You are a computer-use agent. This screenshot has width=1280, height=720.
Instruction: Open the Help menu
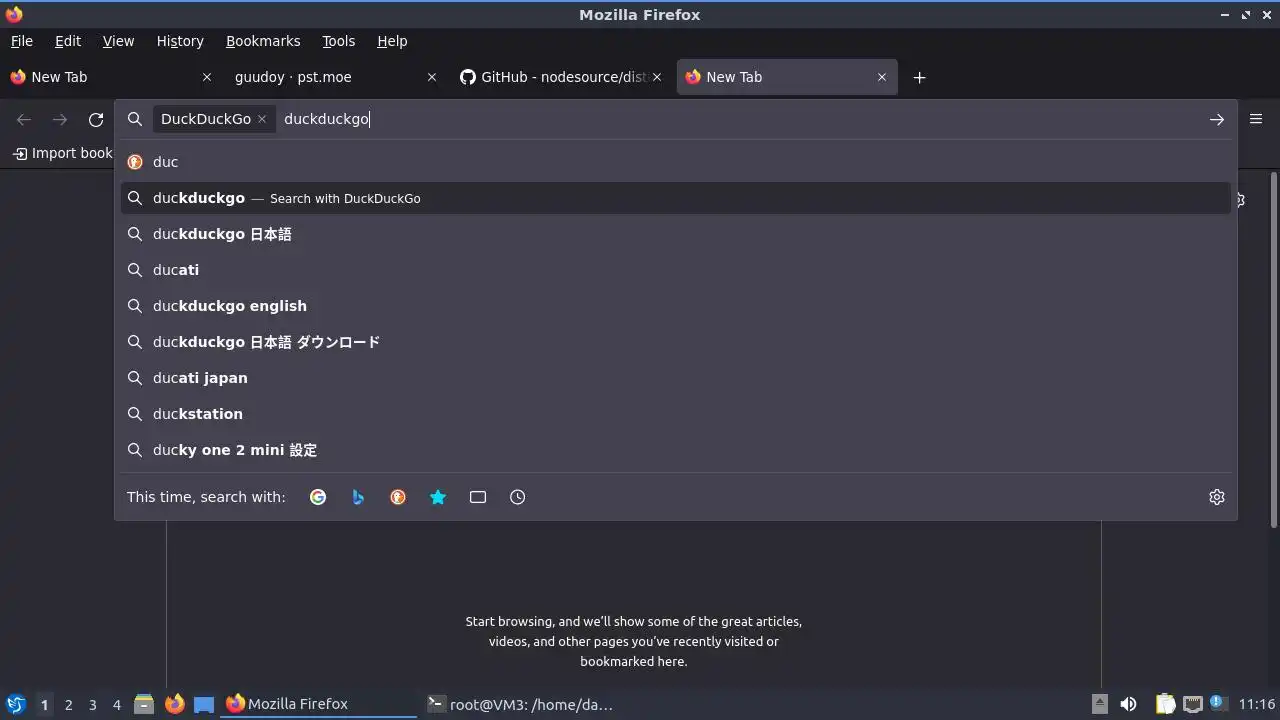(x=392, y=41)
